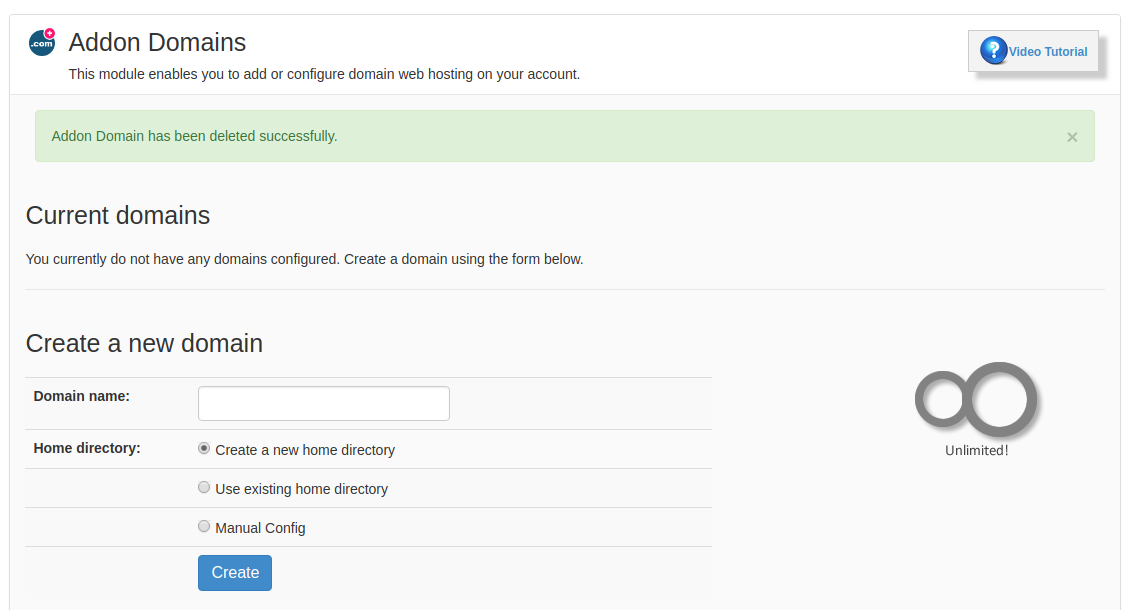Select Use existing home directory option
Image resolution: width=1131 pixels, height=610 pixels.
(x=204, y=487)
